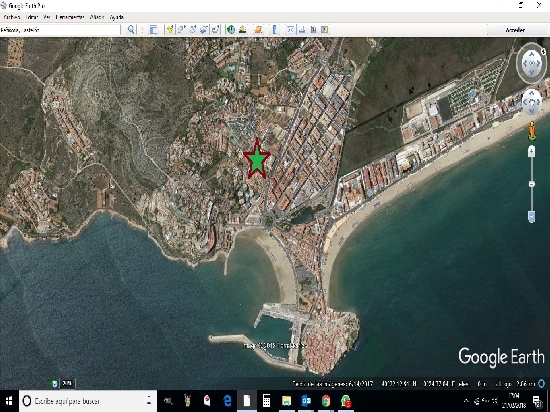
Task: Click the move-up arrow on the pan joystick
Action: tap(531, 94)
